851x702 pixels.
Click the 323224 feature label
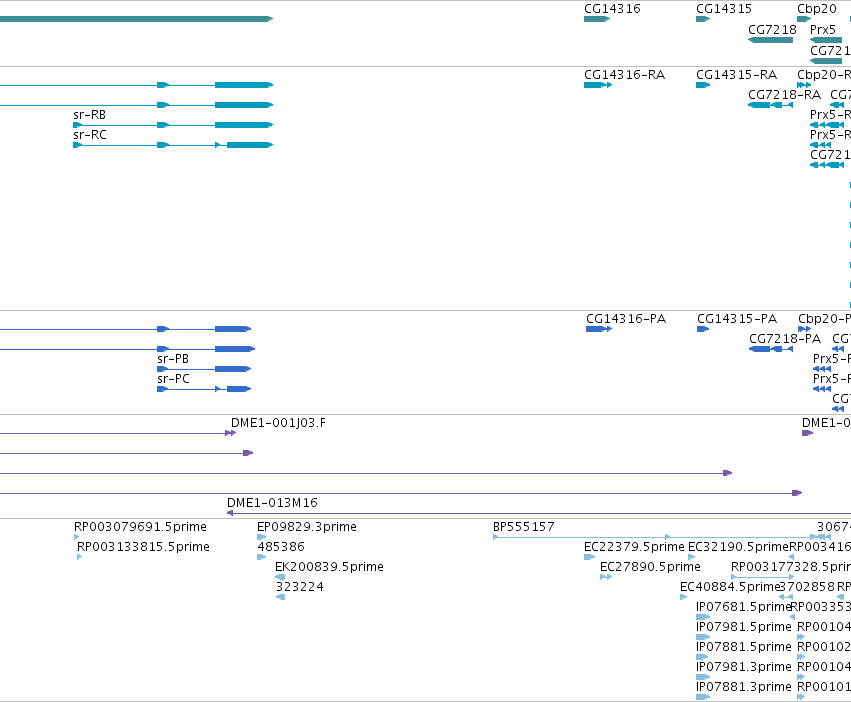tap(300, 587)
